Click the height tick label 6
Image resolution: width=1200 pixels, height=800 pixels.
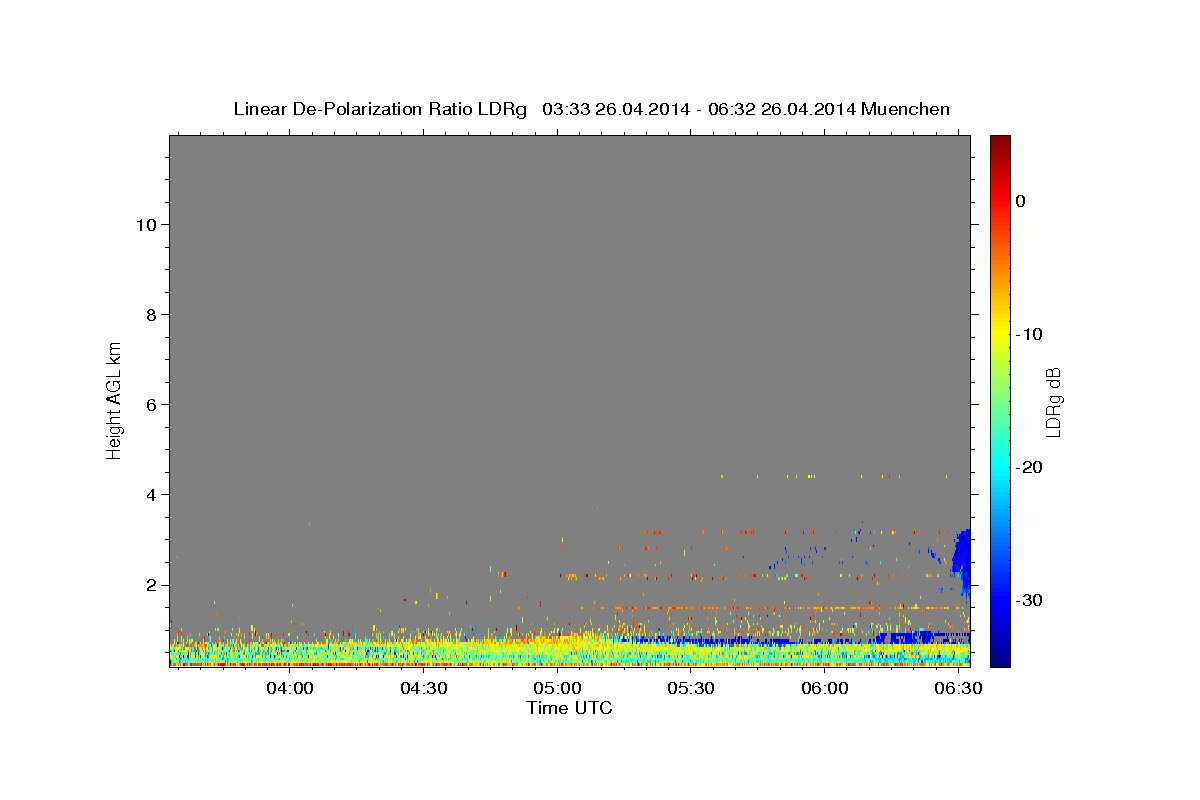click(150, 404)
